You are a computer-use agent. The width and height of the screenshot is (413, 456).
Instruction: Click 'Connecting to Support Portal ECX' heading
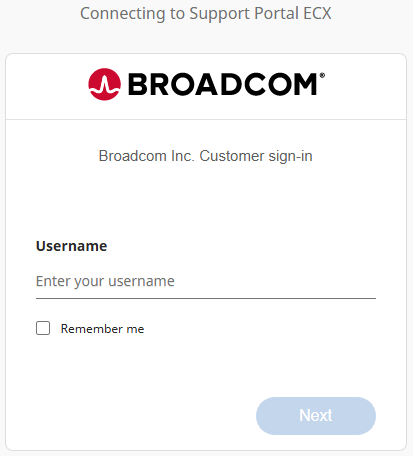(x=206, y=14)
